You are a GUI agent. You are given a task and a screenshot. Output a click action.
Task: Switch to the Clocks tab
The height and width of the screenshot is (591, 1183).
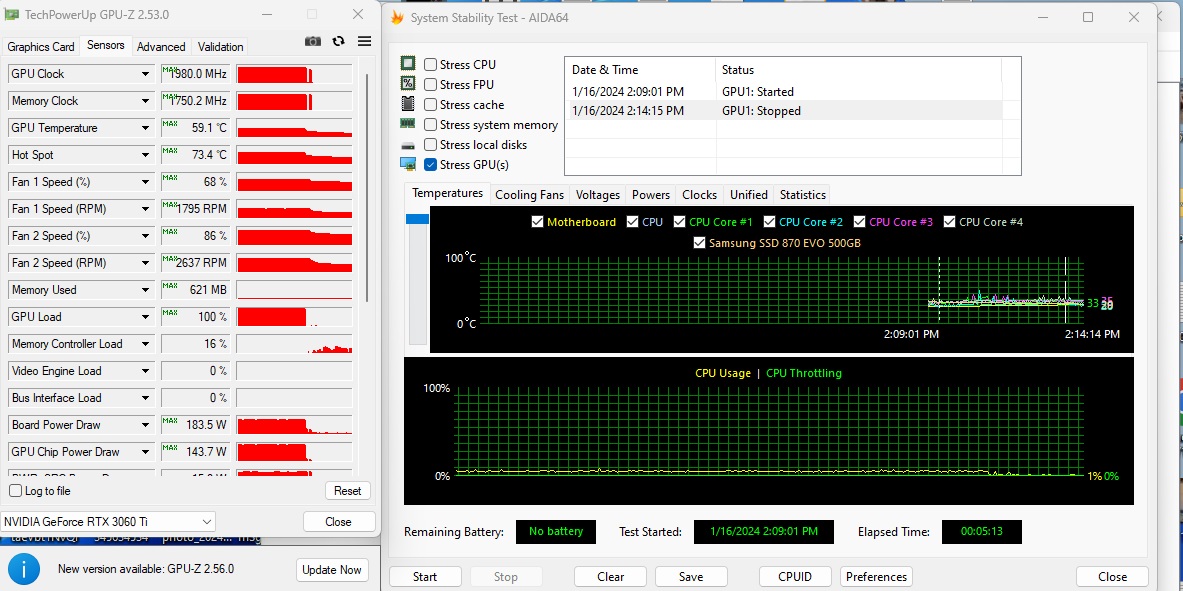(699, 195)
